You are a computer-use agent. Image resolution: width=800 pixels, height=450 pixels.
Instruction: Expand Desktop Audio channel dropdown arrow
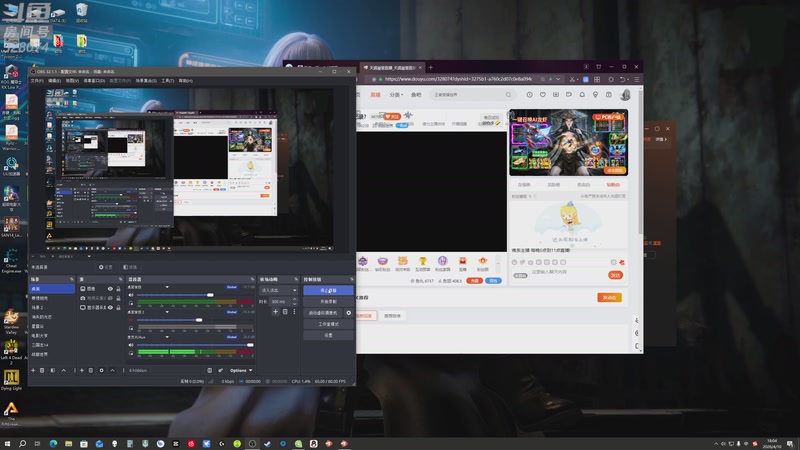(x=167, y=287)
